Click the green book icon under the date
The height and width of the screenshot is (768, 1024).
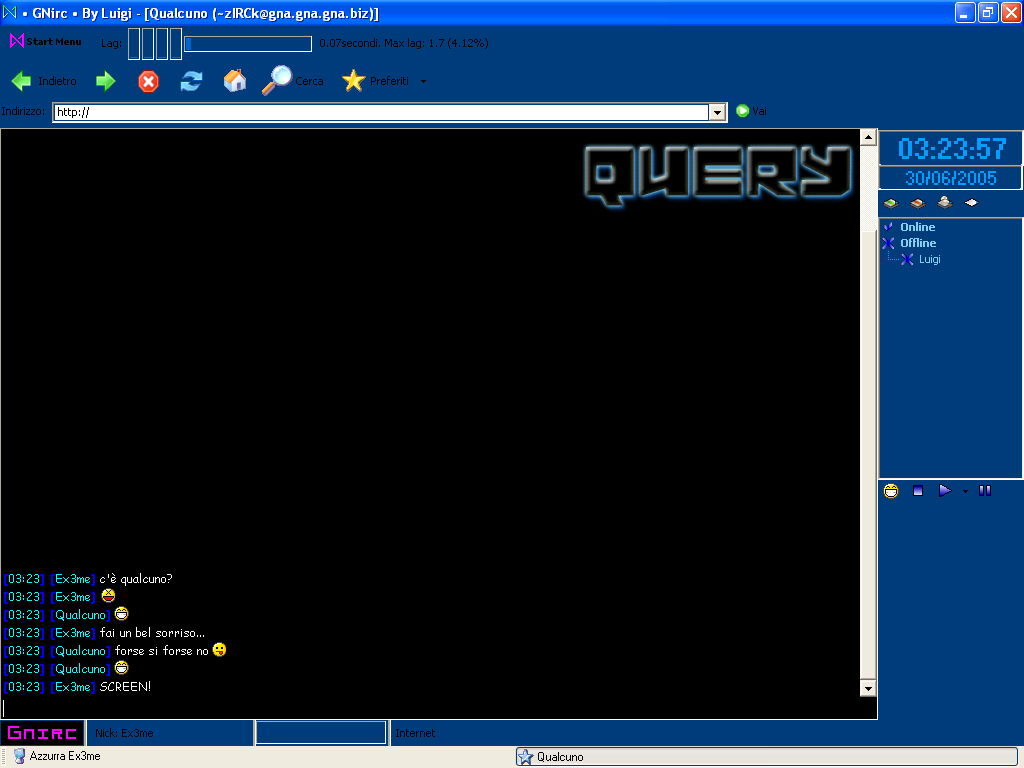(890, 203)
